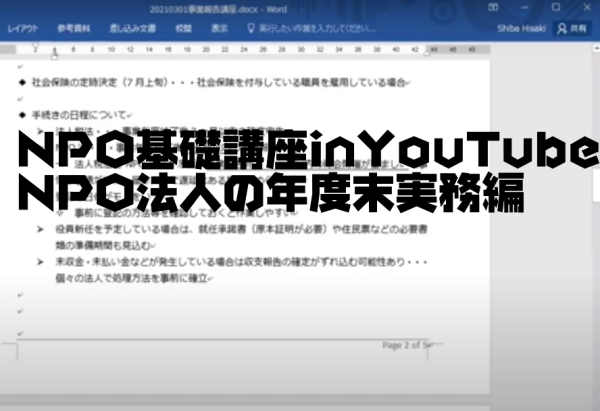Viewport: 600px width, 411px height.
Task: Open the レイアウト ribbon tab
Action: [23, 30]
